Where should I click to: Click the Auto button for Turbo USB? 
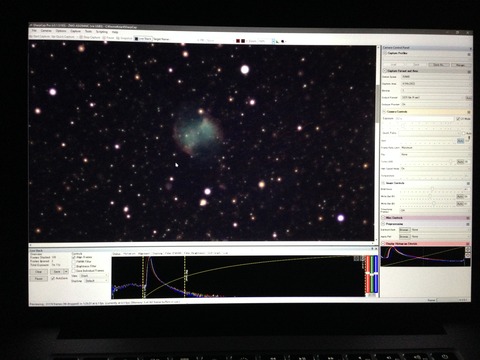(460, 162)
